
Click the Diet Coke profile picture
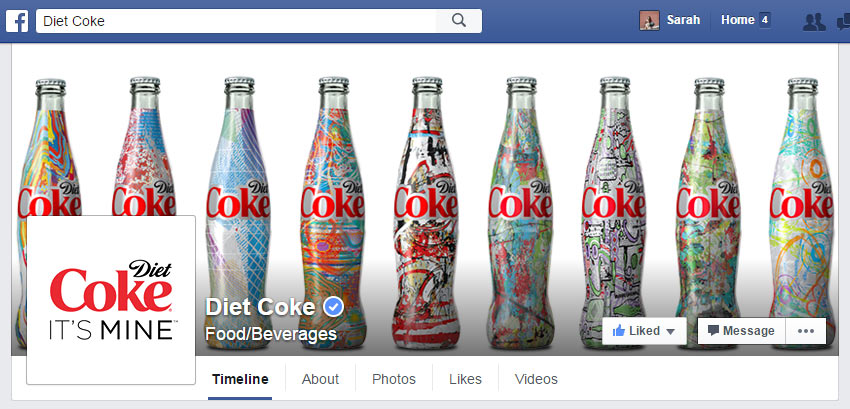[111, 299]
